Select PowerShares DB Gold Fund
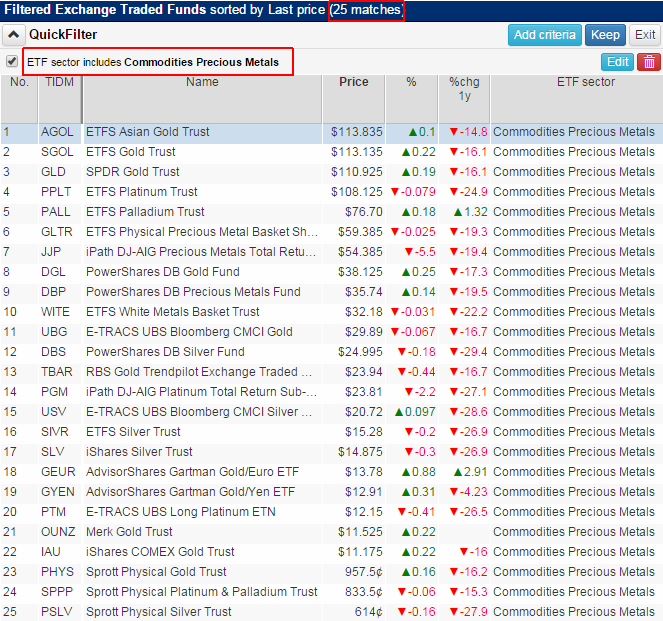The image size is (663, 621). [x=163, y=272]
